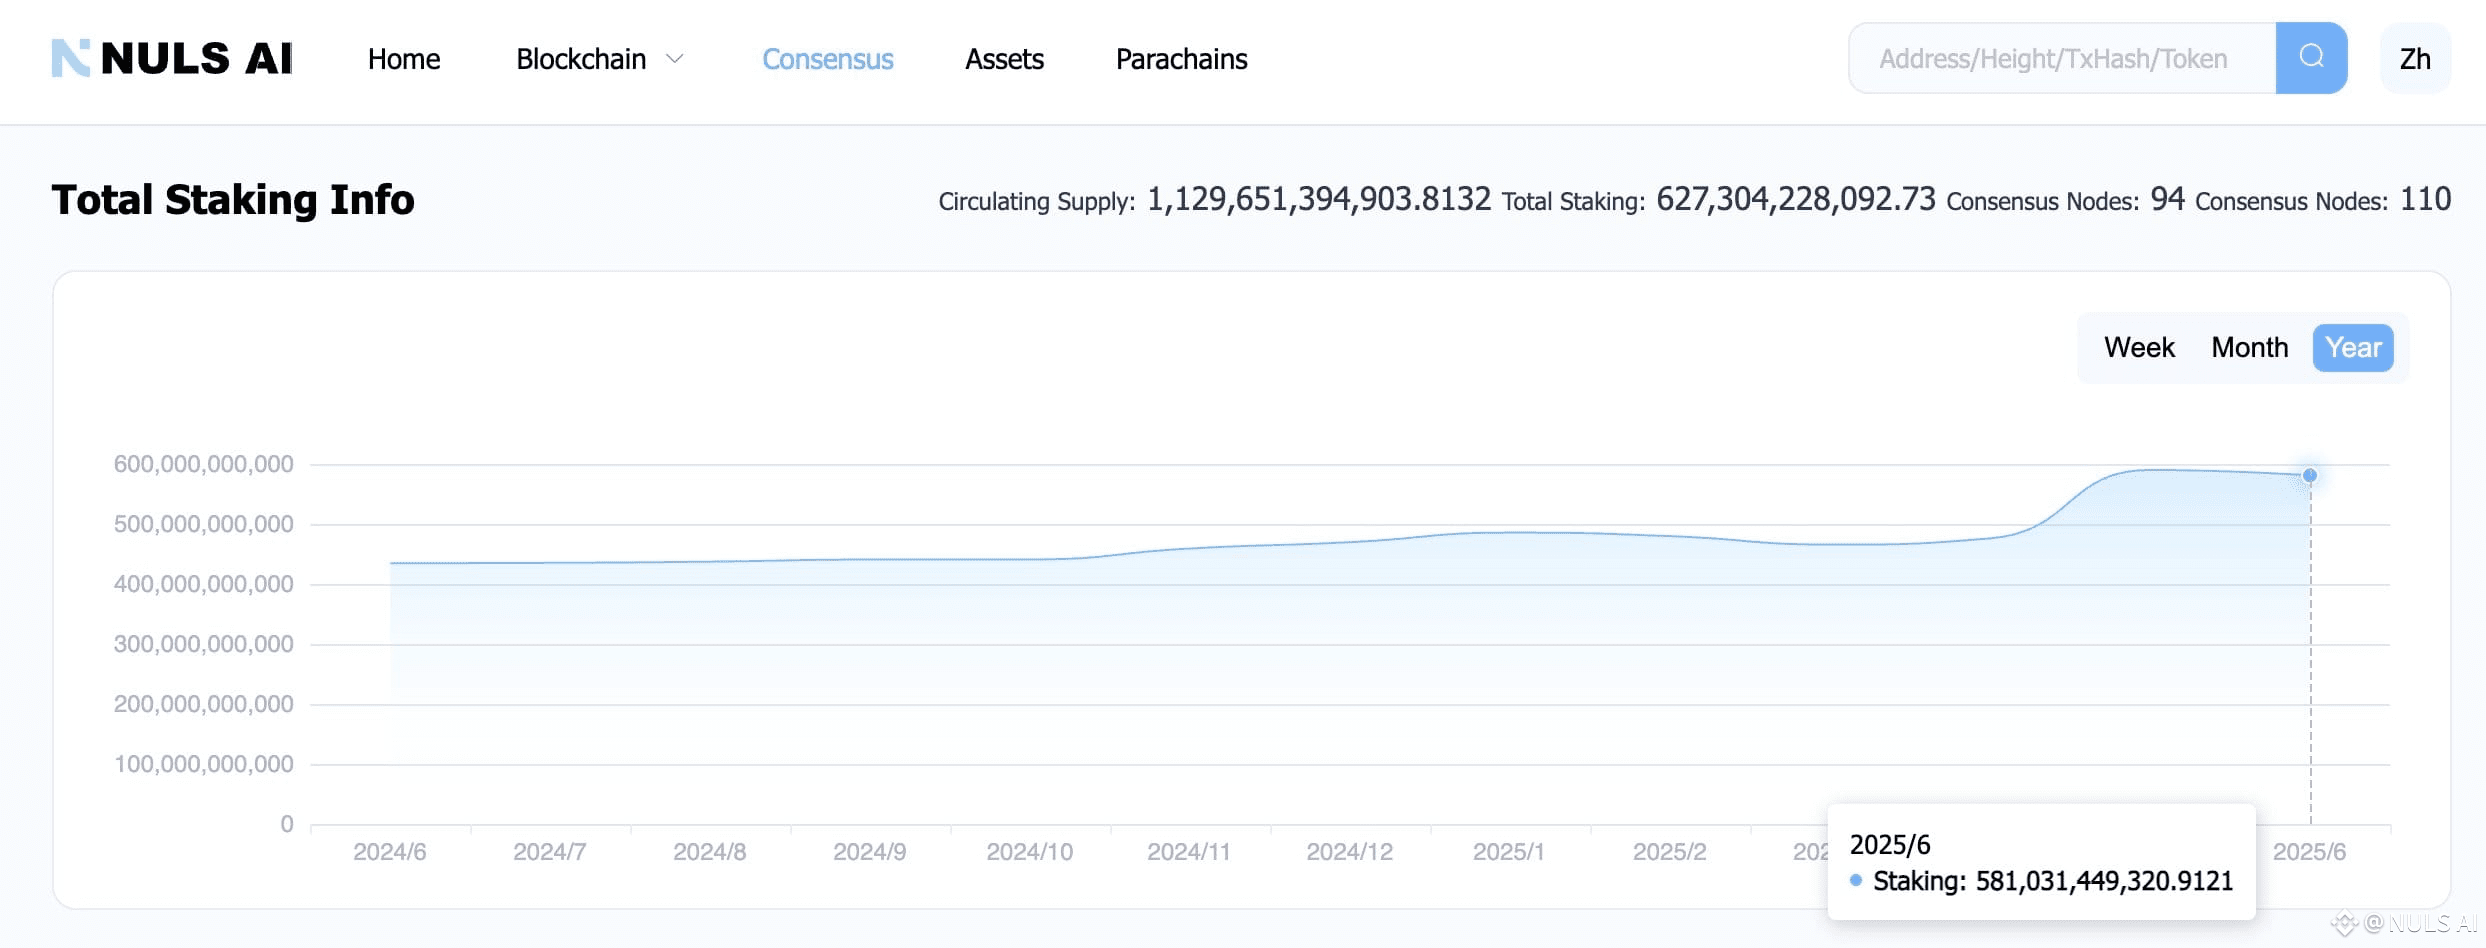Image resolution: width=2486 pixels, height=948 pixels.
Task: Go to the Home page
Action: pyautogui.click(x=404, y=59)
